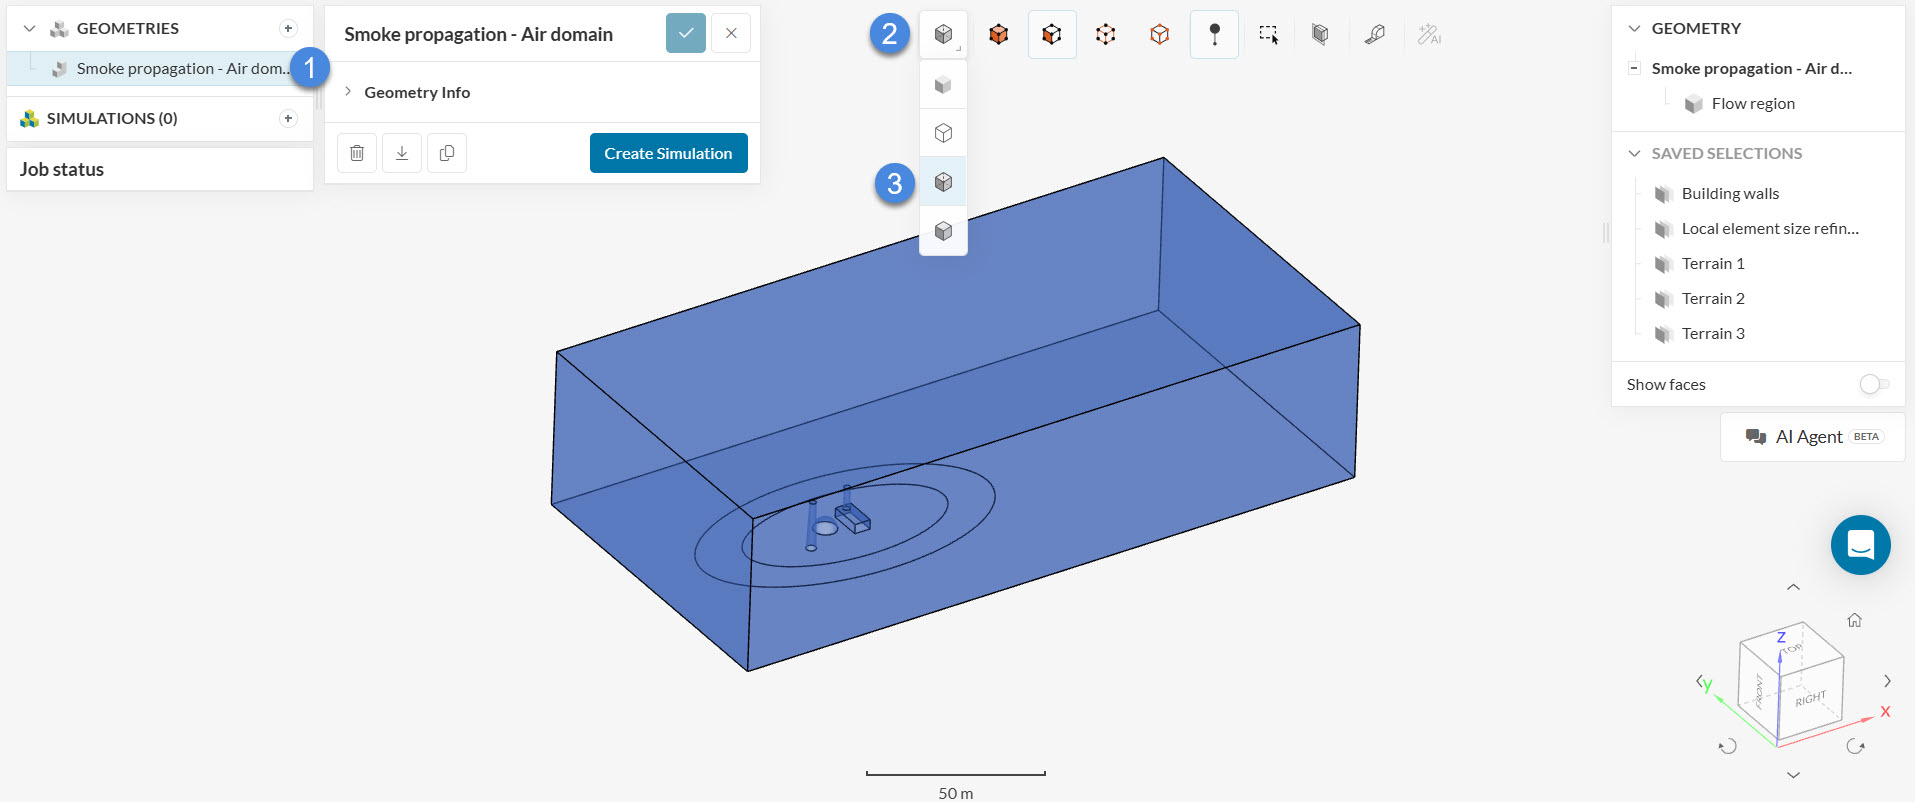
Task: Select the Building walls saved selection
Action: [1730, 193]
